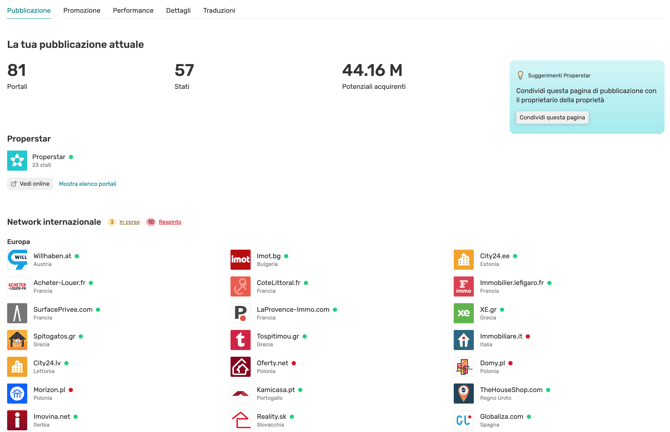Screen dimensions: 670x432
Task: Open the Oferty.net house logo
Action: 241,367
